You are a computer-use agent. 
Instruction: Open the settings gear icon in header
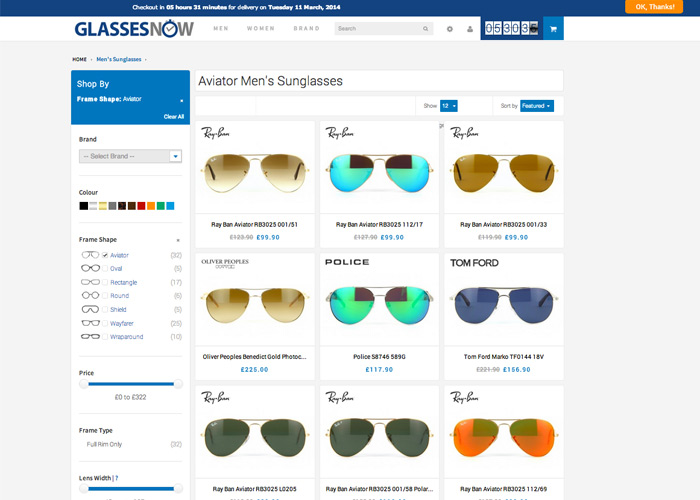tap(450, 29)
